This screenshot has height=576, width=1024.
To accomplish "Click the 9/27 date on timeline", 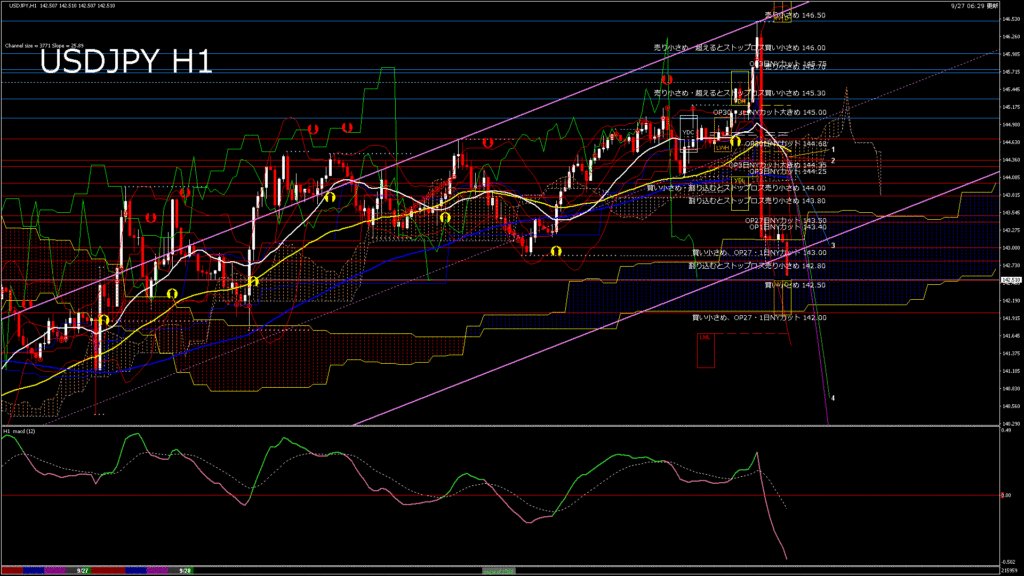I will pyautogui.click(x=84, y=570).
